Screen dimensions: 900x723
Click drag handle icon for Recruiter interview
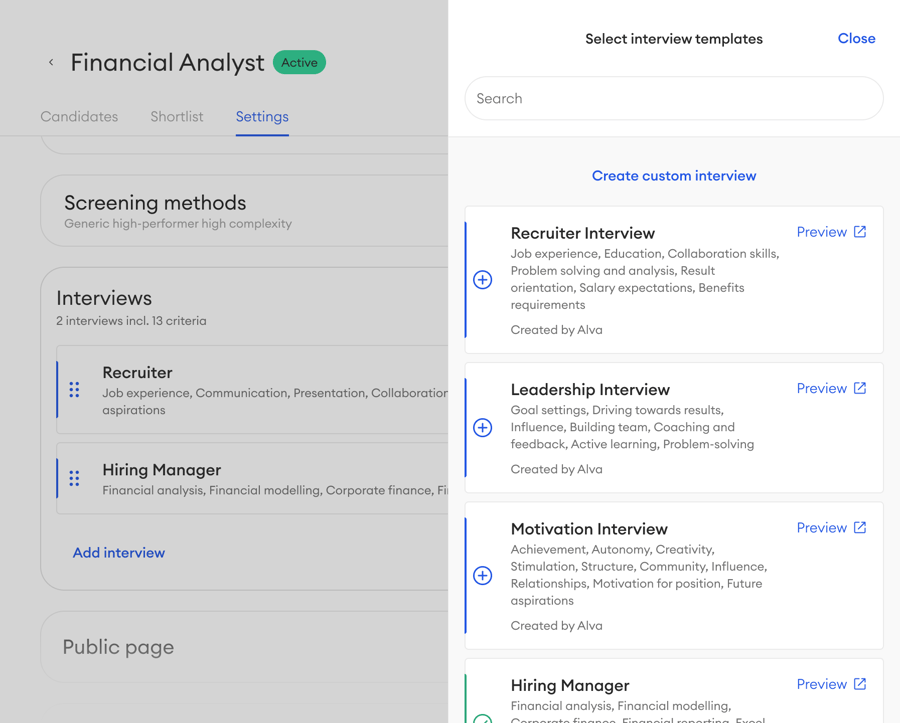pos(74,390)
